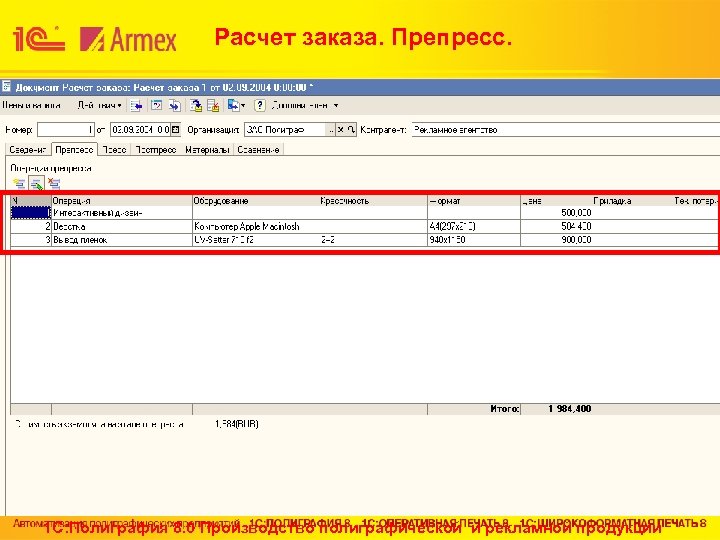Click the price cell 900,000
Screen dimensions: 720x540
point(557,240)
